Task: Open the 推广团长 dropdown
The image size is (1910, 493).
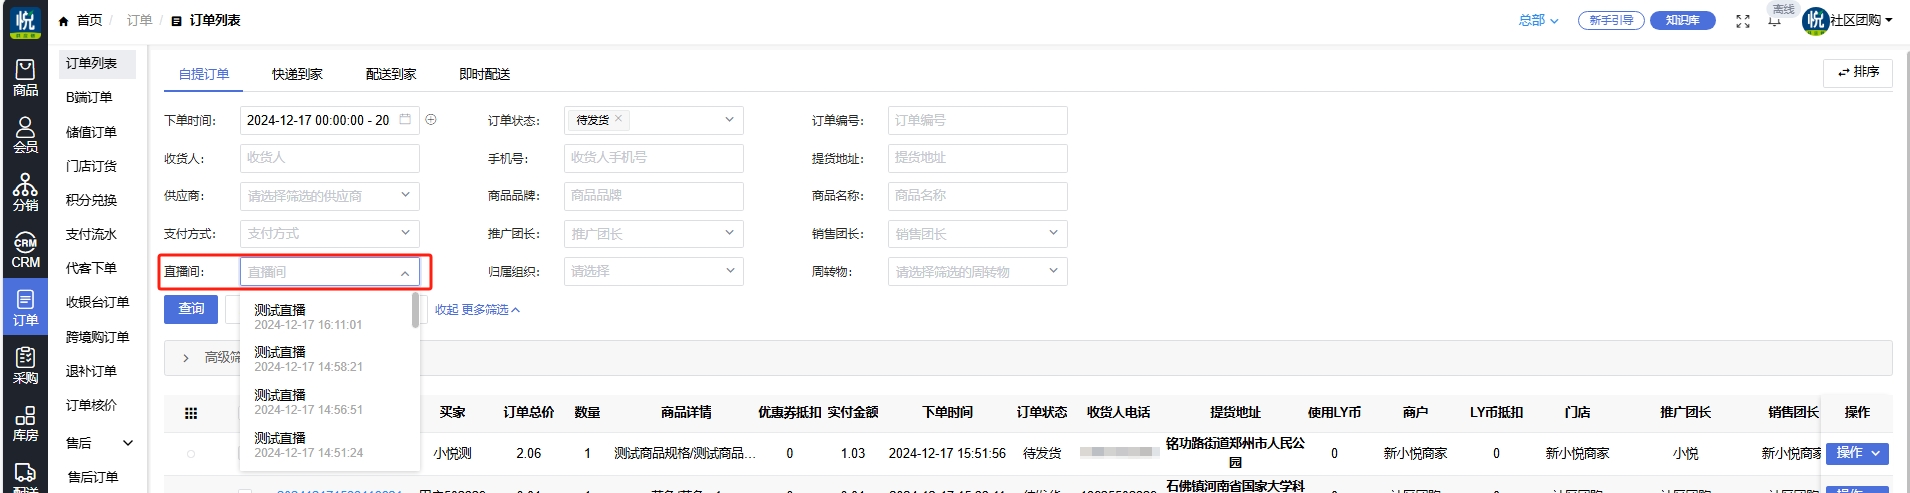Action: [654, 234]
